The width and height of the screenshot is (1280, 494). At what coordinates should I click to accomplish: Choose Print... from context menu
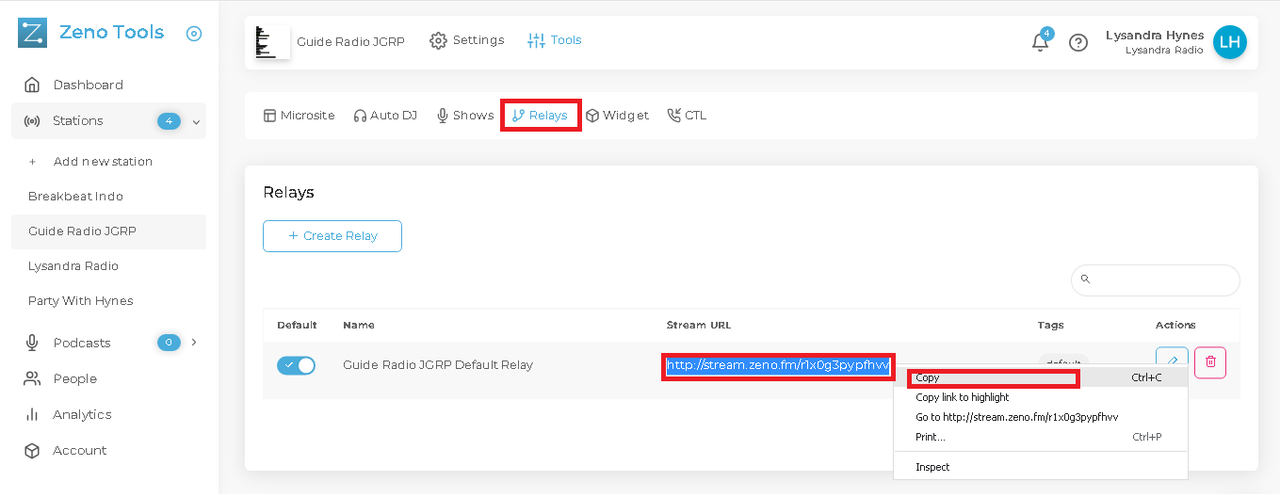(1040, 437)
